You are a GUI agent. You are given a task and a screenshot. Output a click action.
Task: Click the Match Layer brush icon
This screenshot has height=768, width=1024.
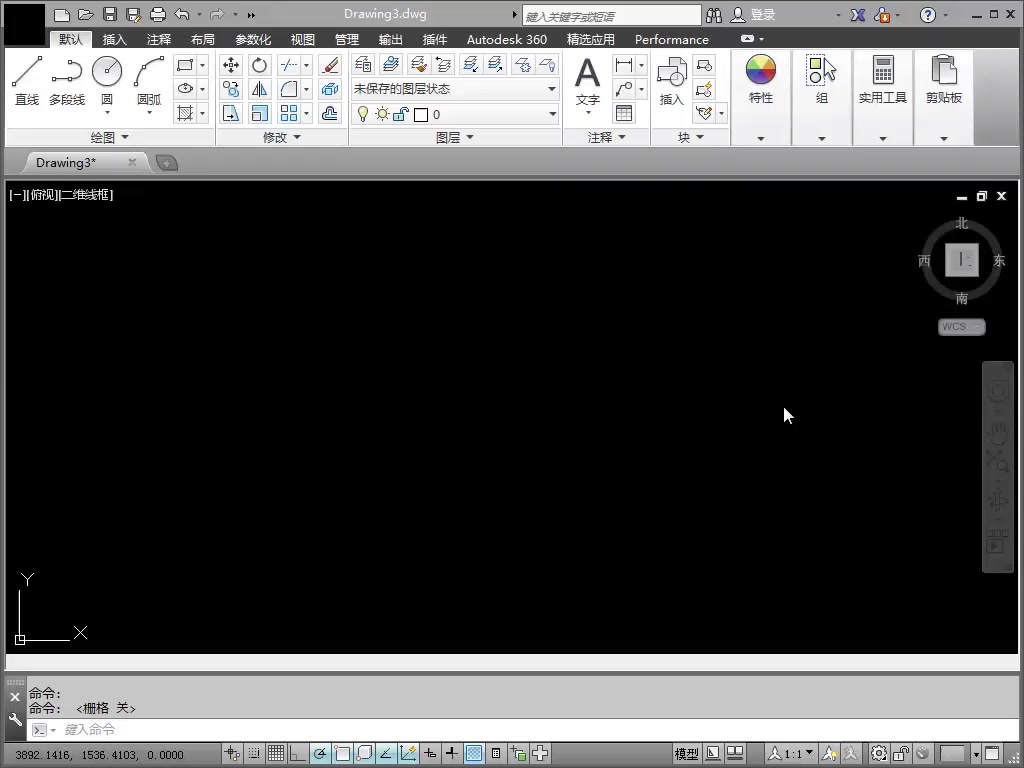tap(418, 64)
